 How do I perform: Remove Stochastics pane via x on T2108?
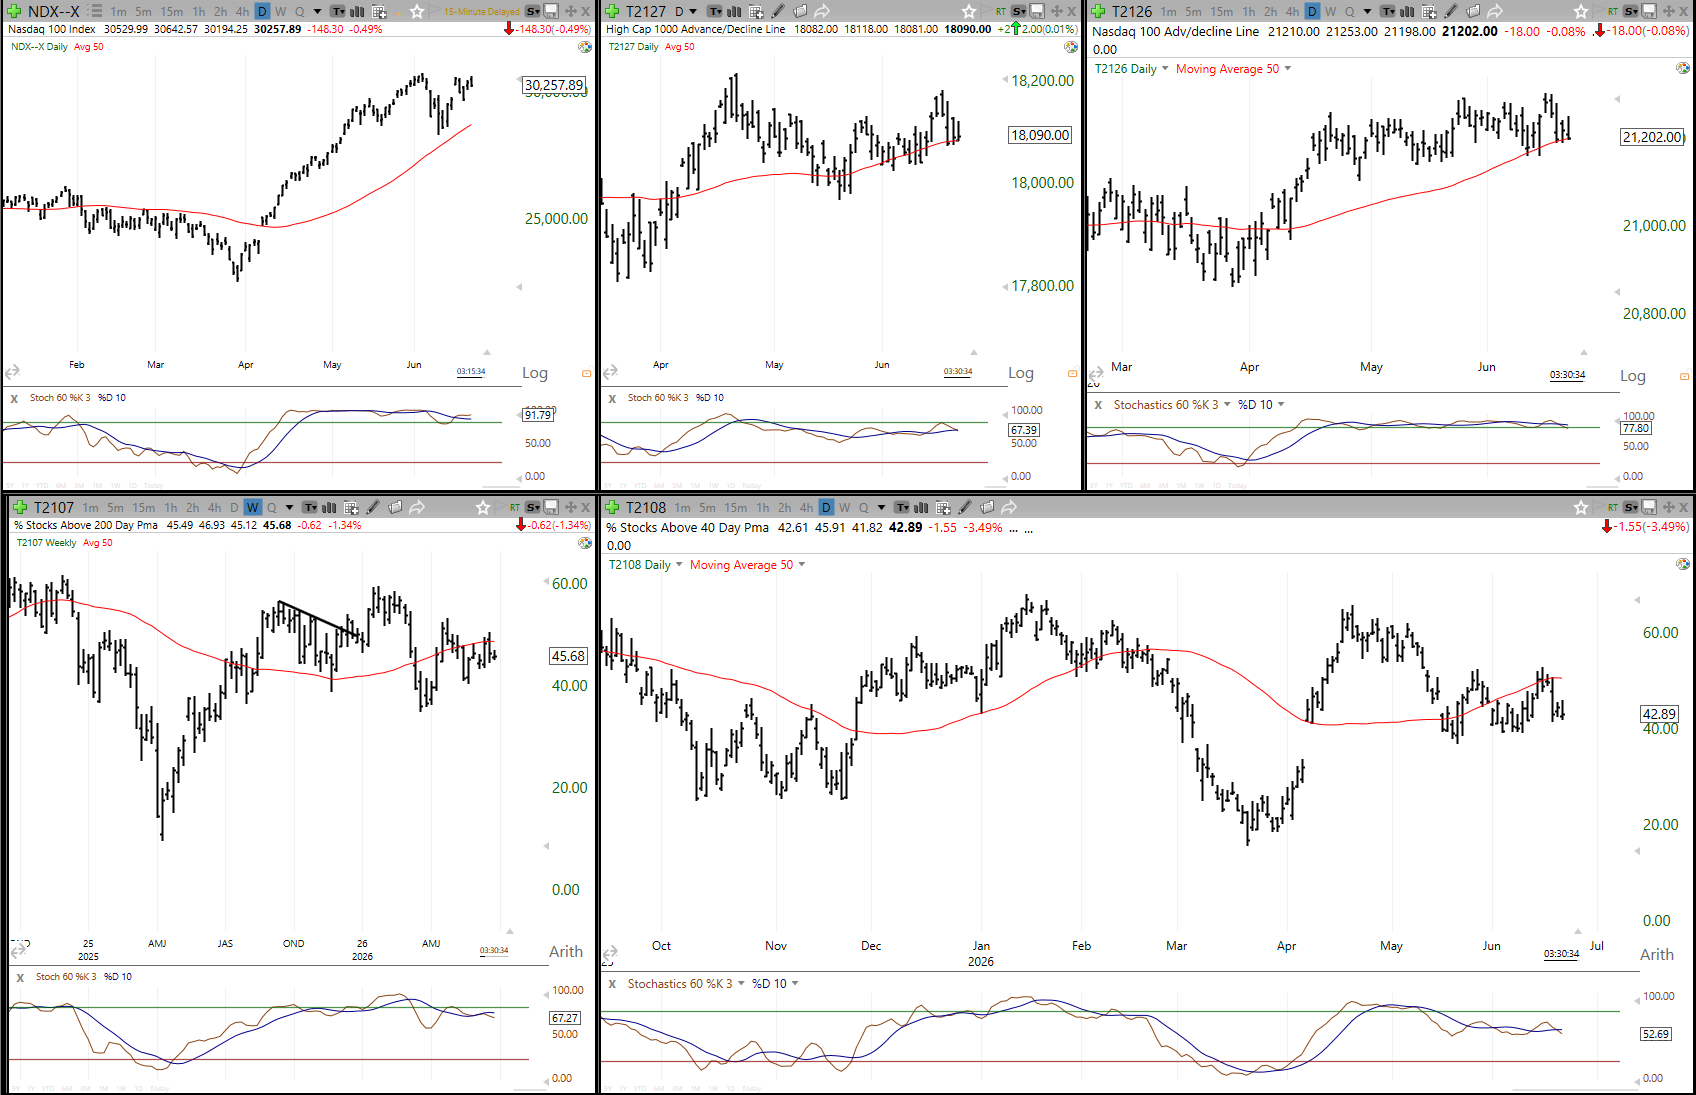[612, 984]
